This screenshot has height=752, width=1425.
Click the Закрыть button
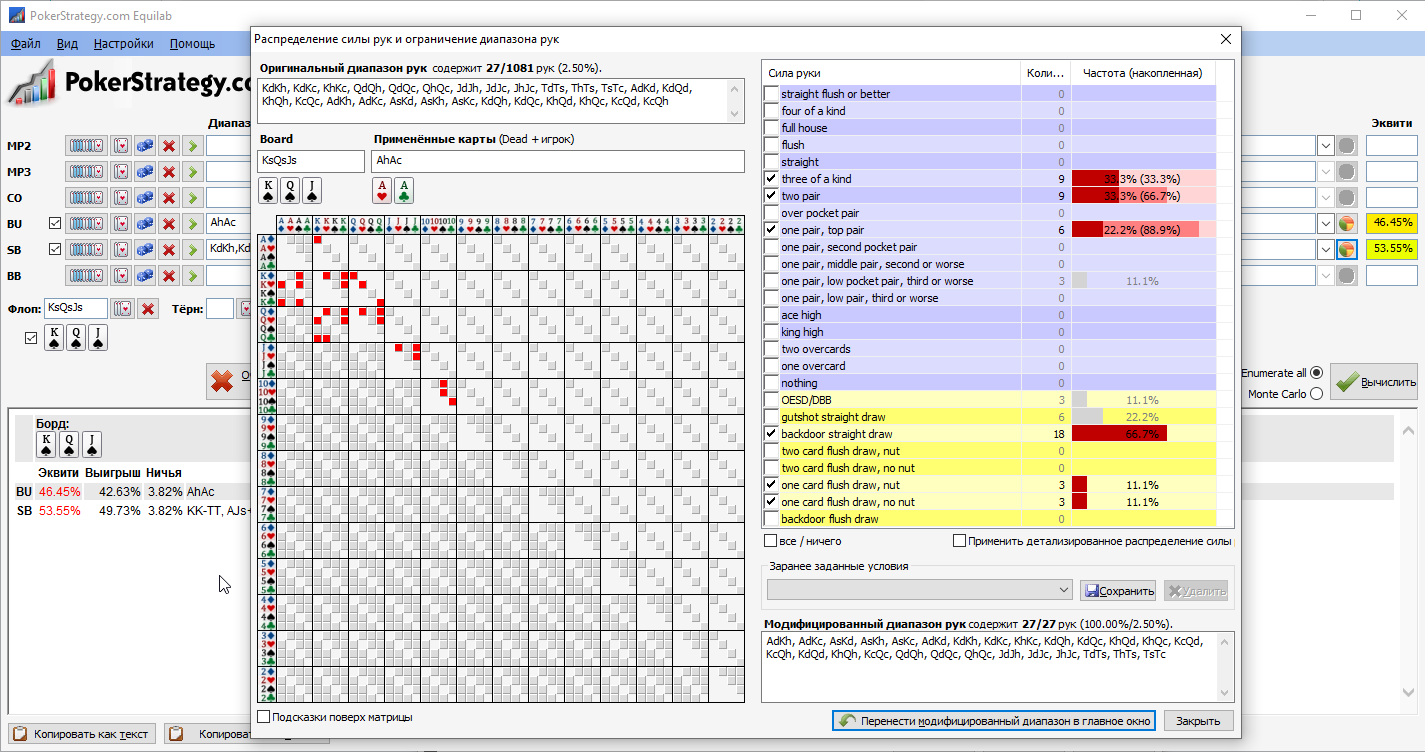click(1197, 721)
